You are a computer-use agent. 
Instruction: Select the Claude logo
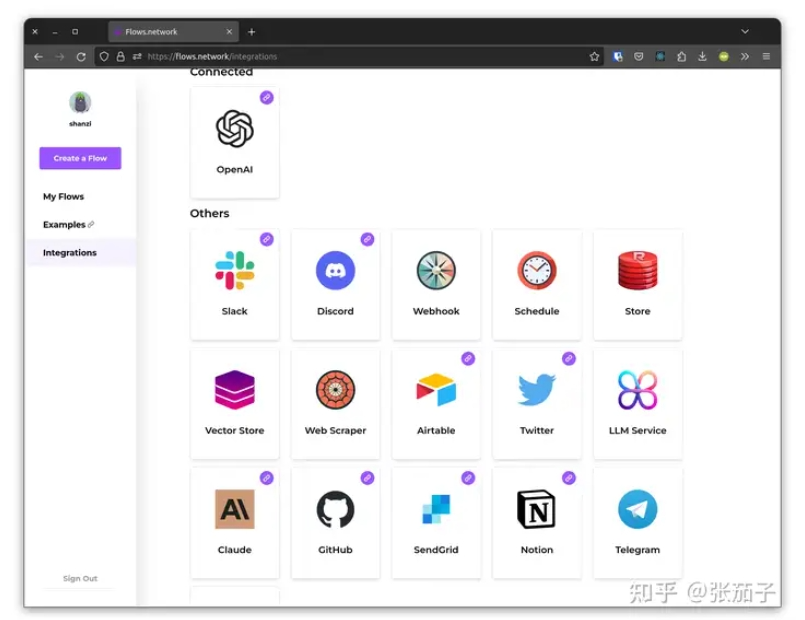tap(235, 509)
